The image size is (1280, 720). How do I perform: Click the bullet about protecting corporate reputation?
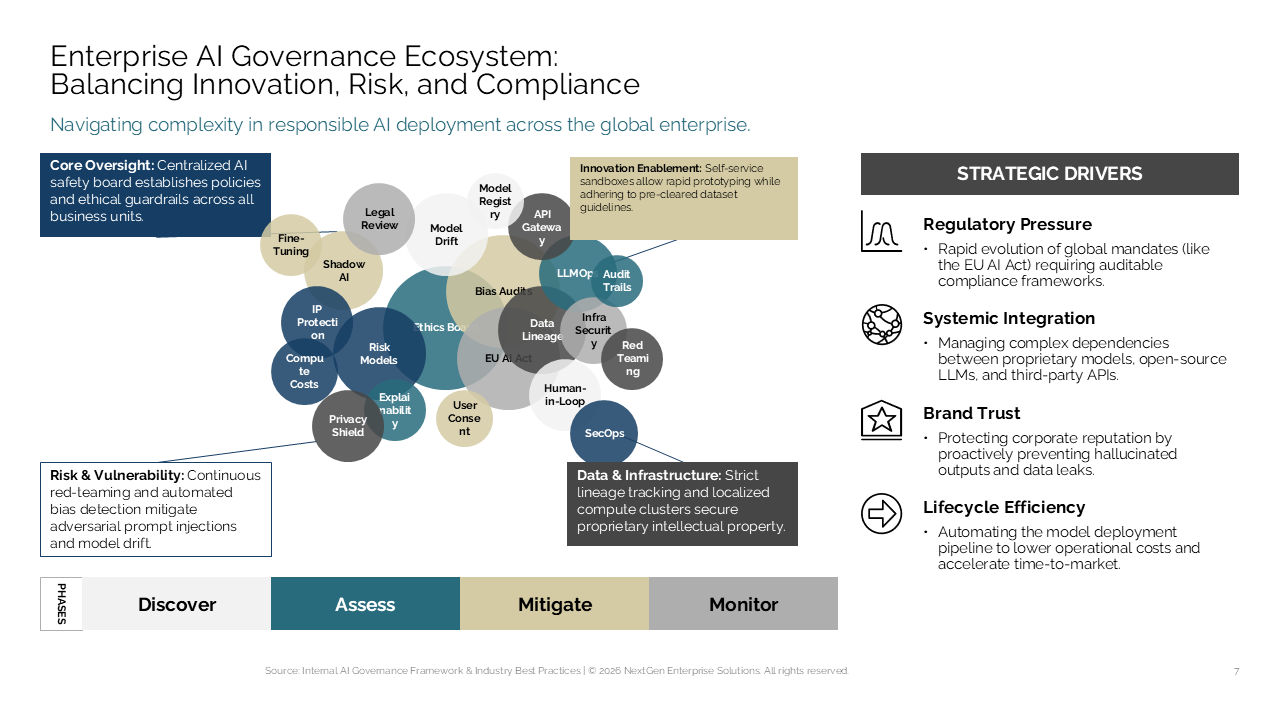coord(1050,454)
